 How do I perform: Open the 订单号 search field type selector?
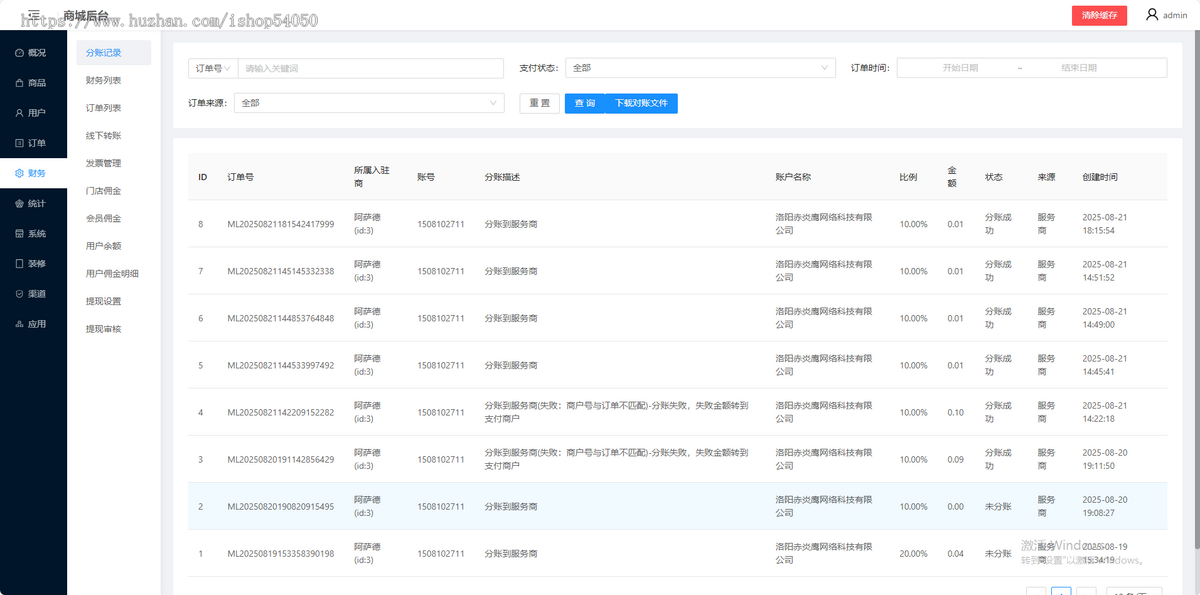coord(211,67)
